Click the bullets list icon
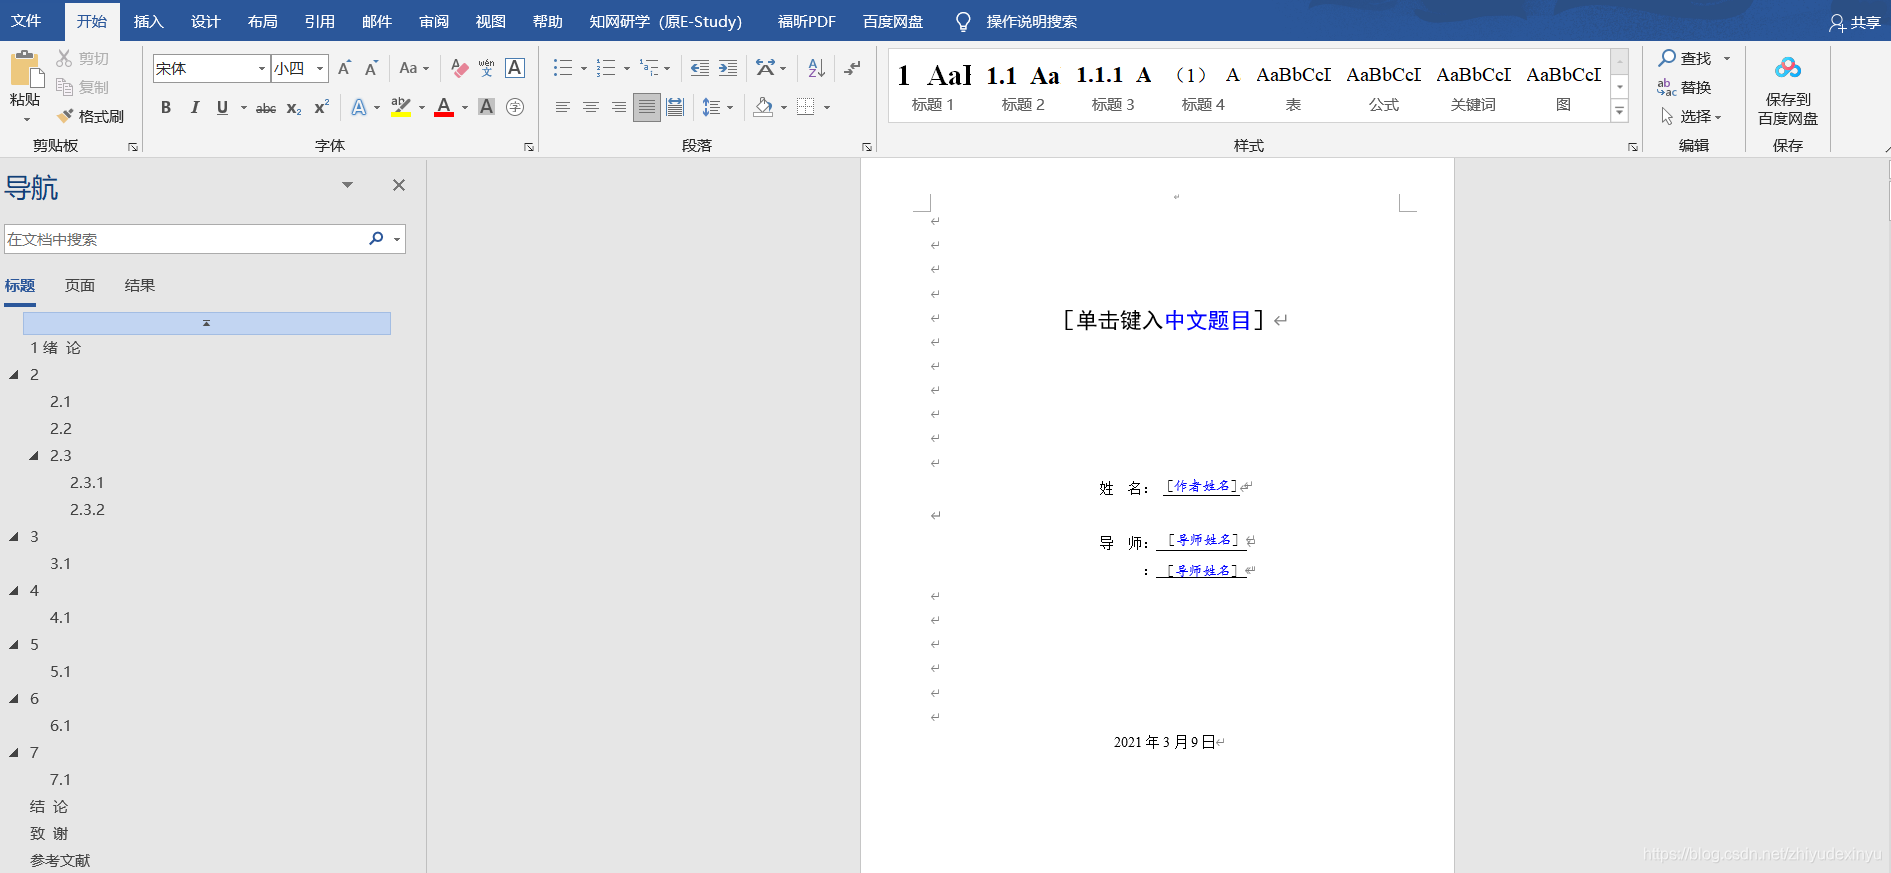This screenshot has height=873, width=1891. pos(563,68)
